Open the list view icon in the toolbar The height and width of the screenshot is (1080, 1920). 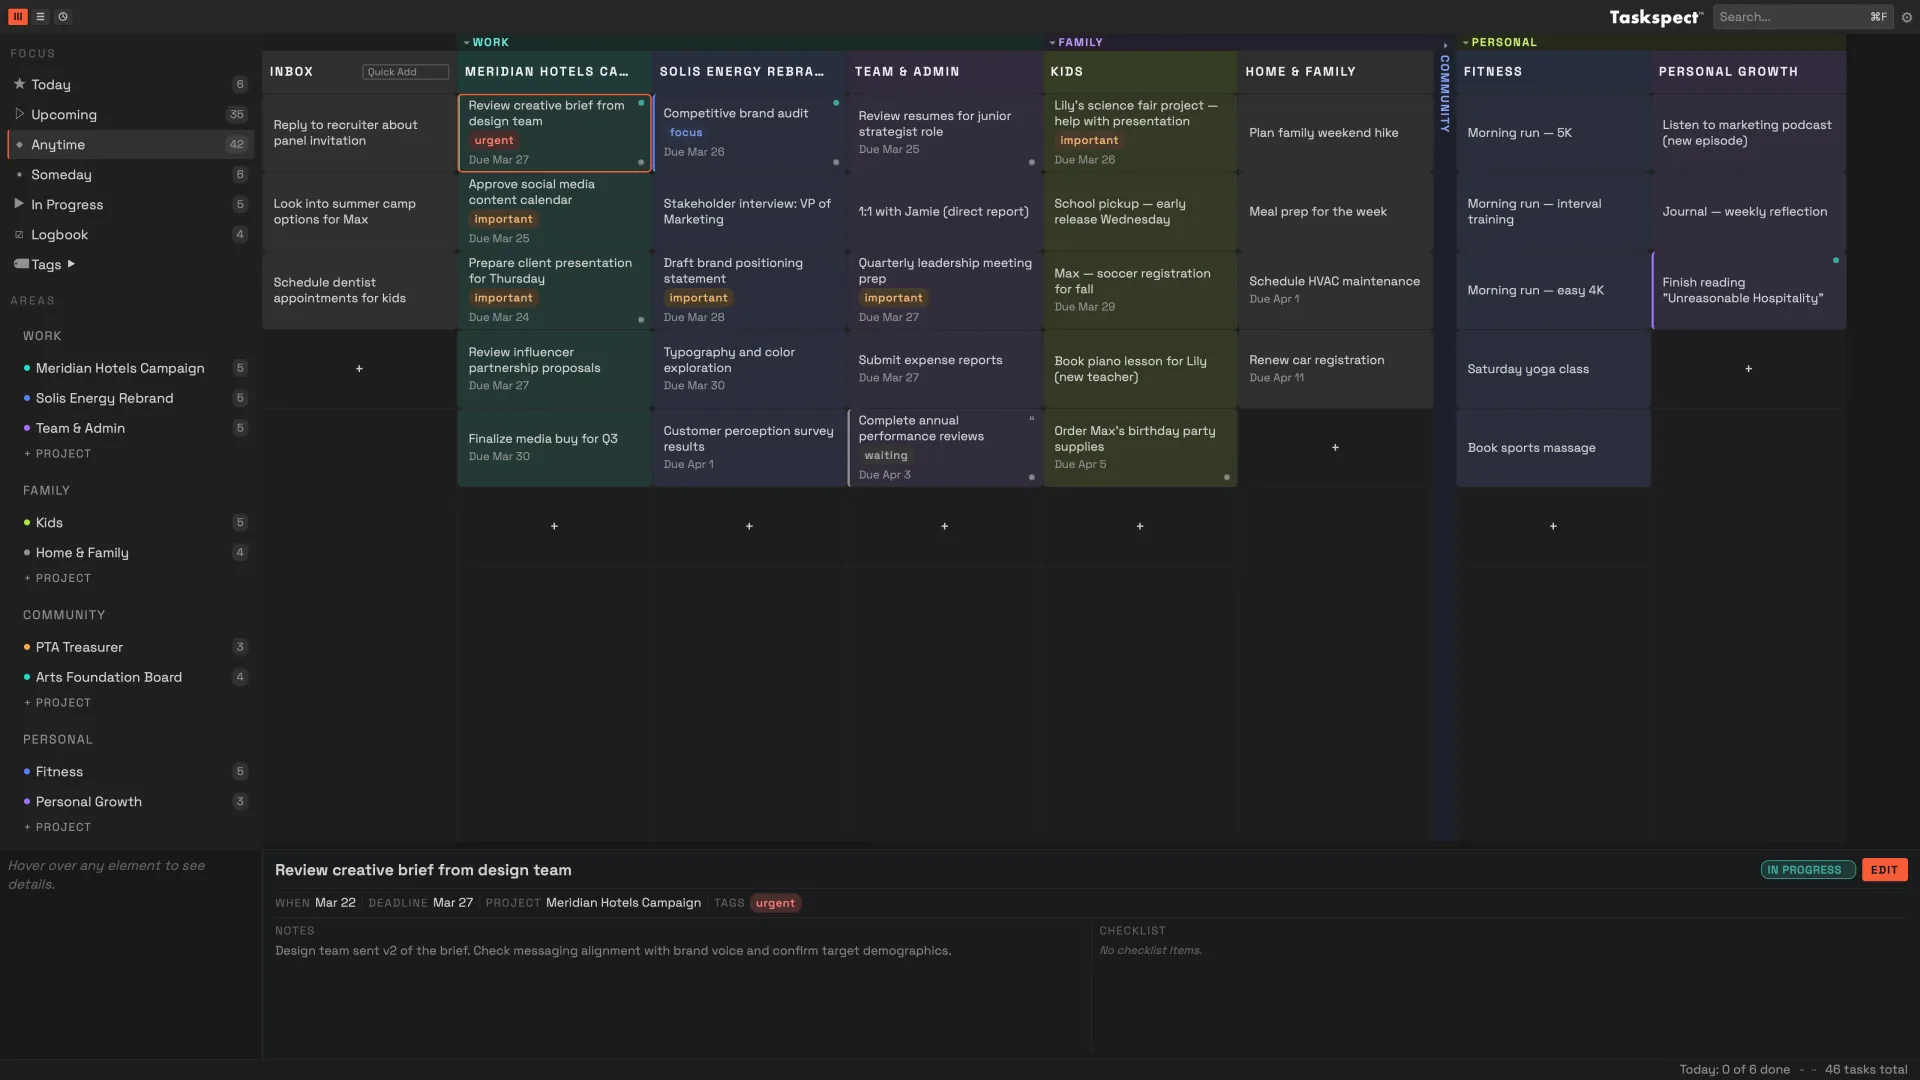[x=41, y=16]
